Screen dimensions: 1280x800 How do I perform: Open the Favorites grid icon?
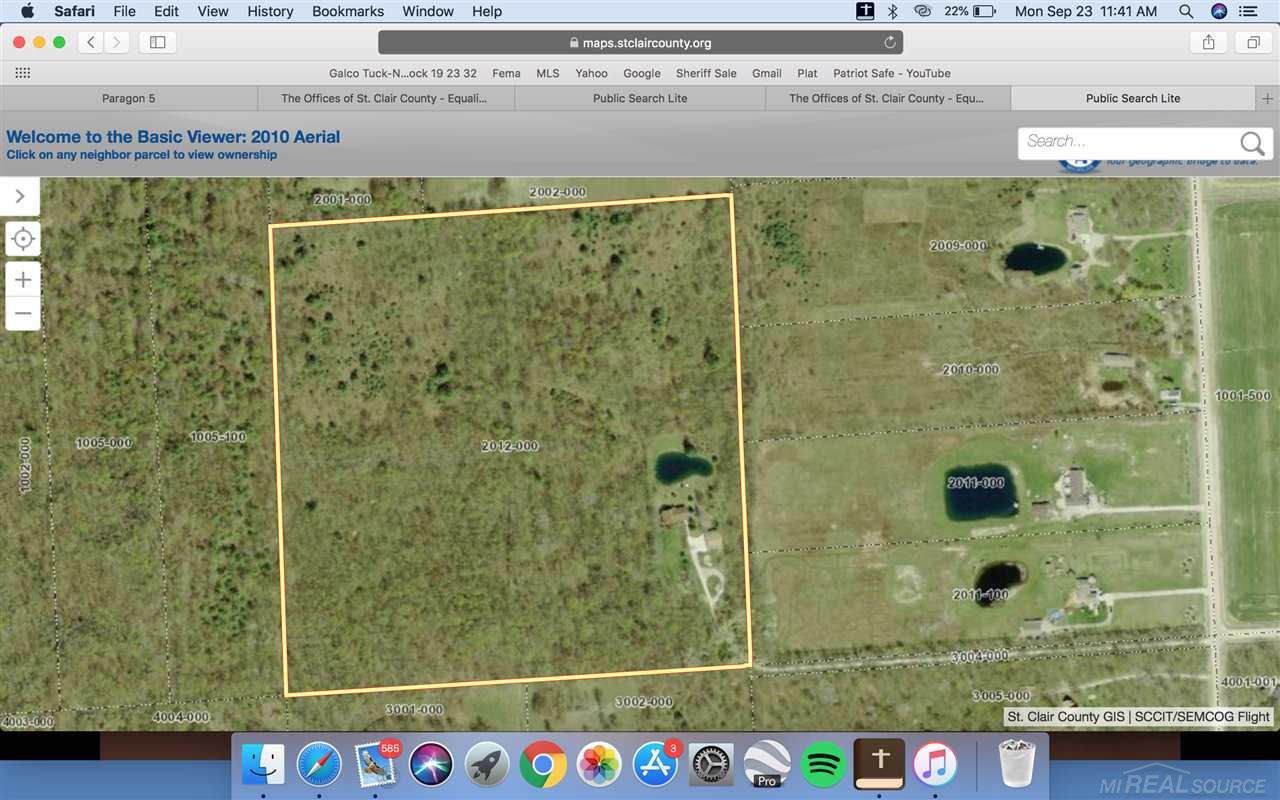pyautogui.click(x=23, y=73)
